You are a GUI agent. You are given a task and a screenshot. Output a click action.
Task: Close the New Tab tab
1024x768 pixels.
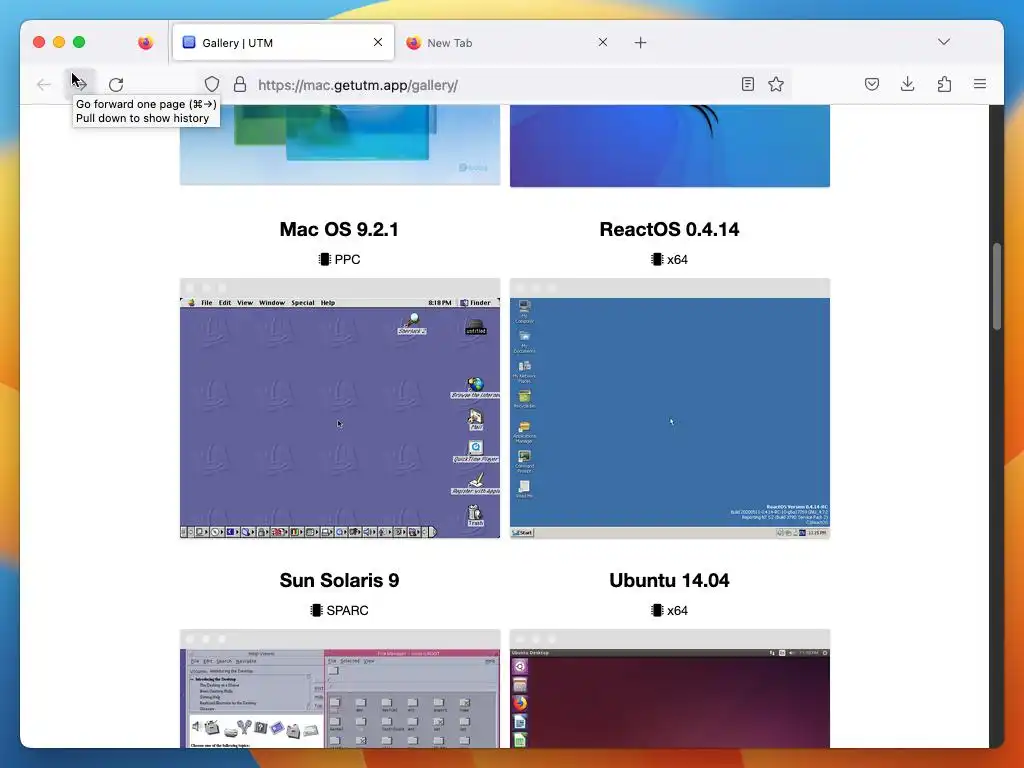point(603,42)
